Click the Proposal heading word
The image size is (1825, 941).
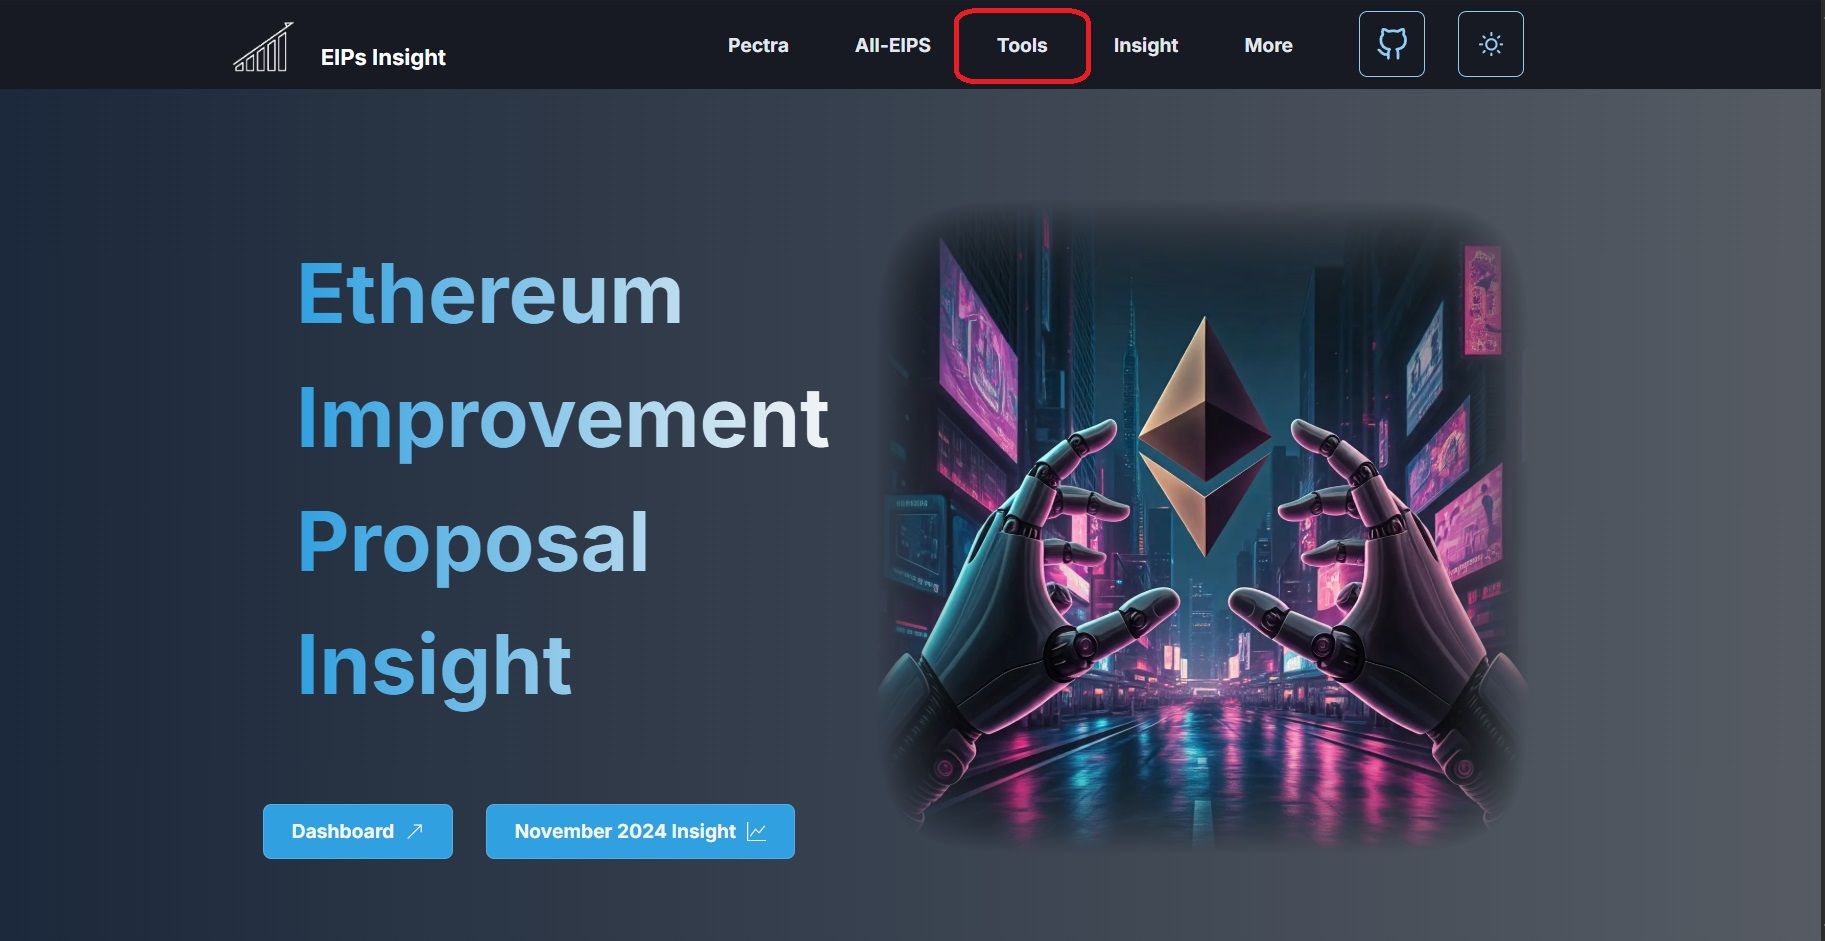click(473, 542)
